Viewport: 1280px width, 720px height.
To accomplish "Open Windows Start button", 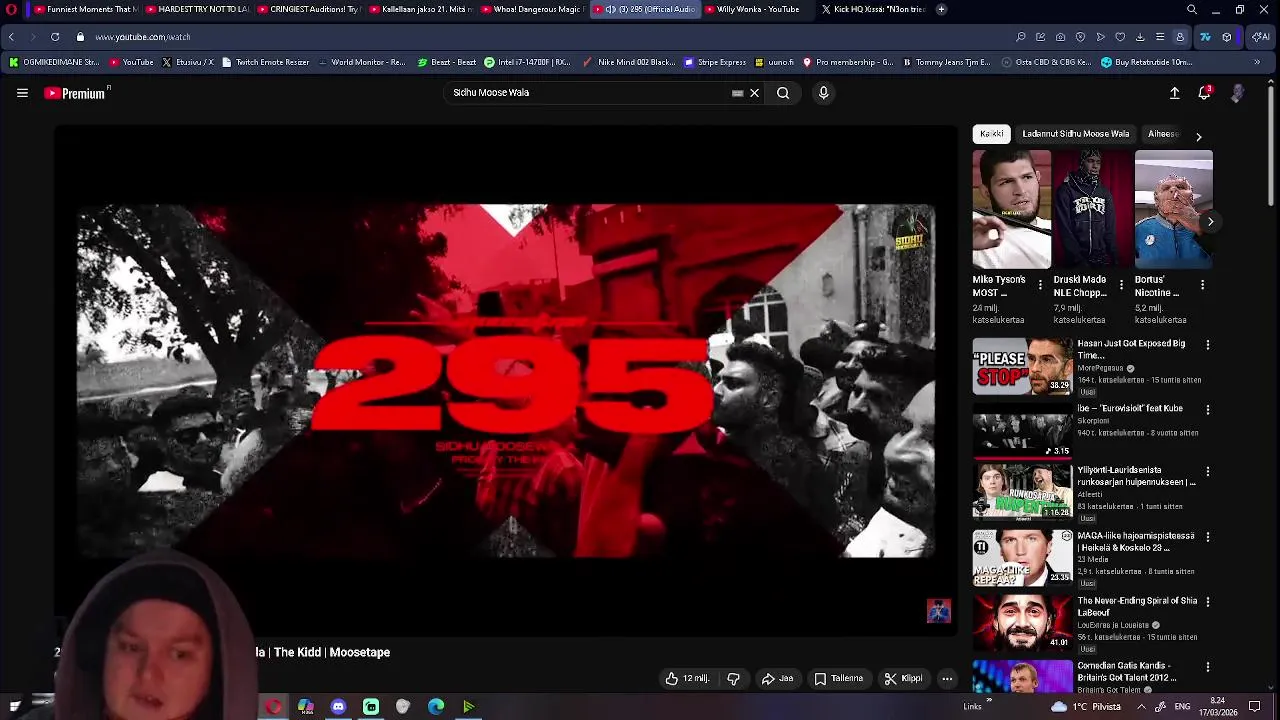I will pos(14,707).
